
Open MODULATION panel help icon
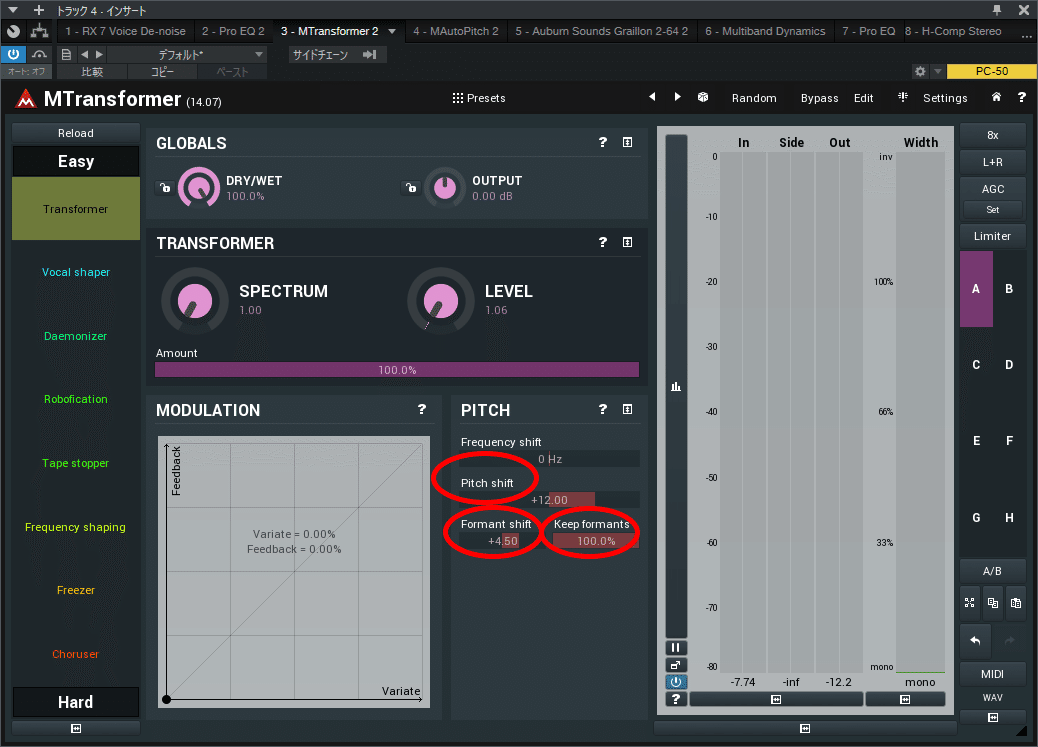422,409
